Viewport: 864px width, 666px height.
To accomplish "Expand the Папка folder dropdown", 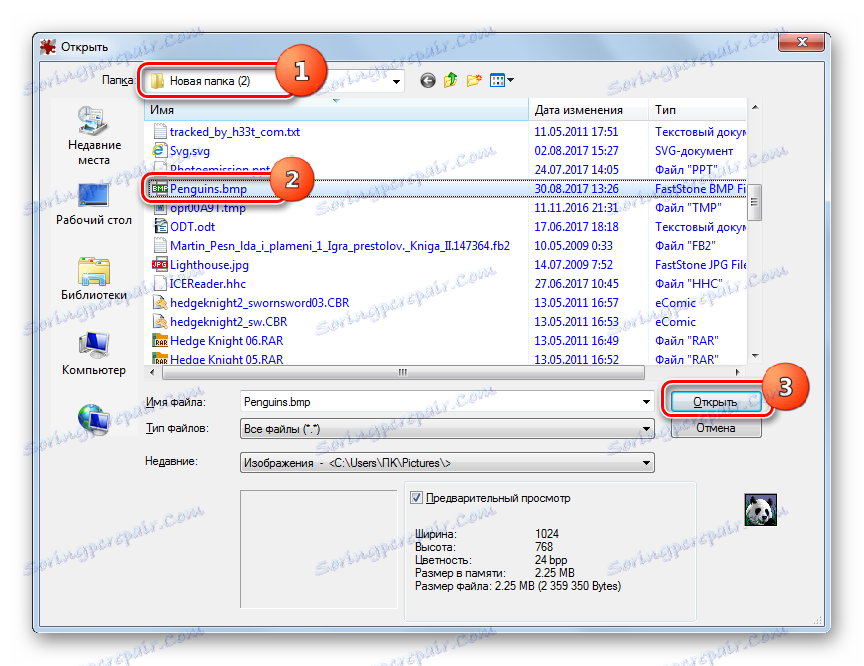I will click(396, 82).
